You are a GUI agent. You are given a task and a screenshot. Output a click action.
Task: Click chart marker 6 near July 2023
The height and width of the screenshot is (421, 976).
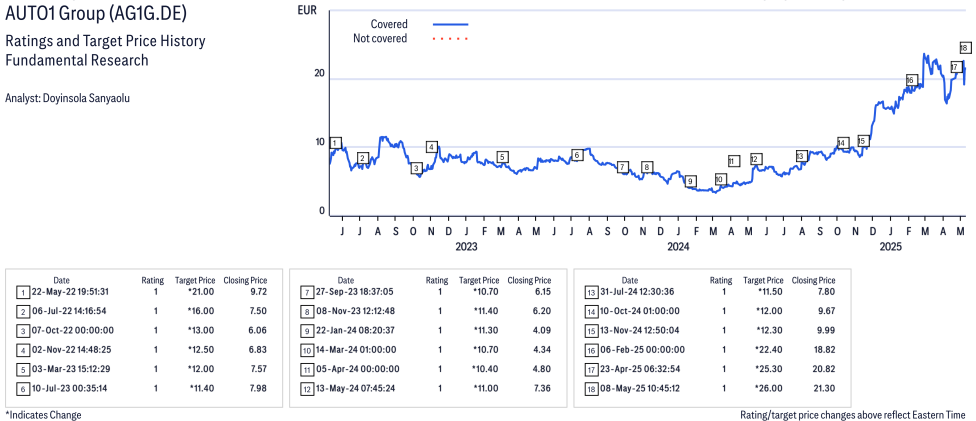tap(577, 155)
